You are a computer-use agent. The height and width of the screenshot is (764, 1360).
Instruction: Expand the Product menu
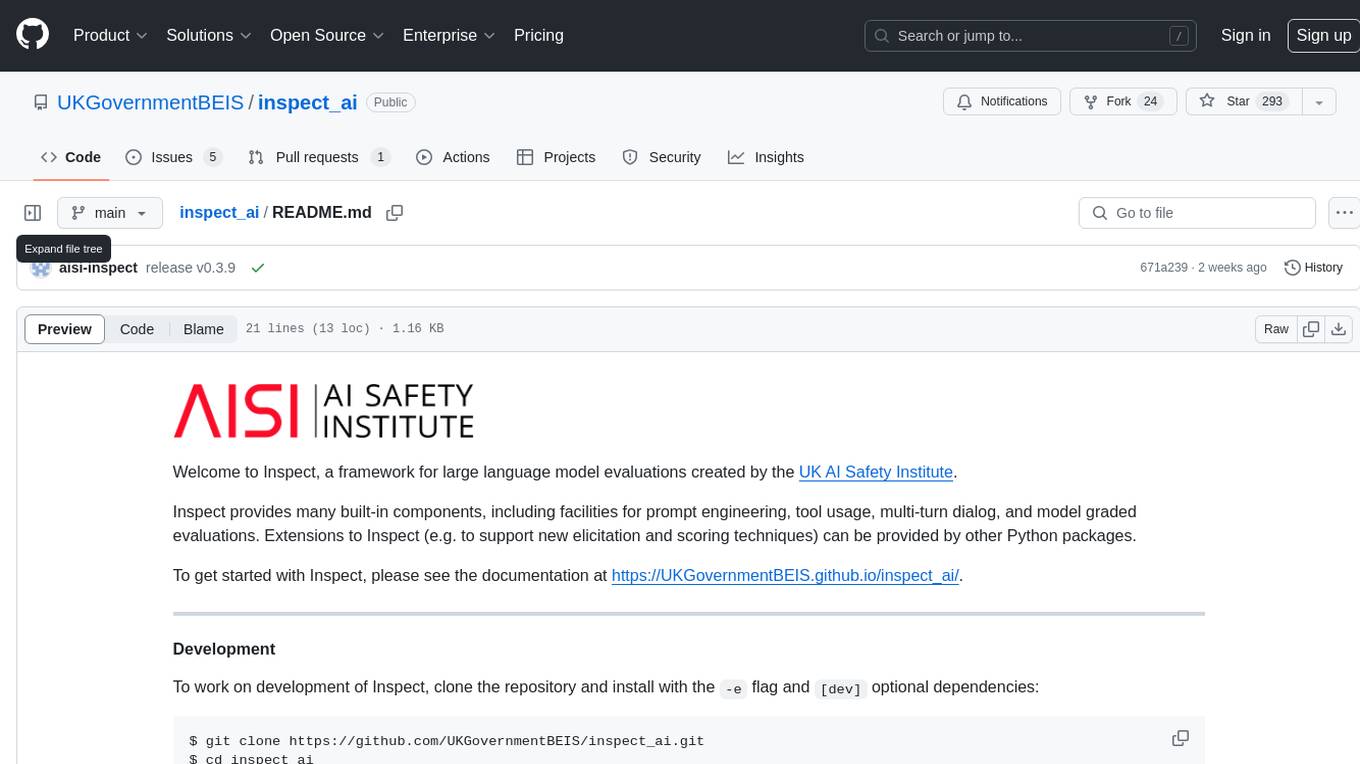point(110,35)
